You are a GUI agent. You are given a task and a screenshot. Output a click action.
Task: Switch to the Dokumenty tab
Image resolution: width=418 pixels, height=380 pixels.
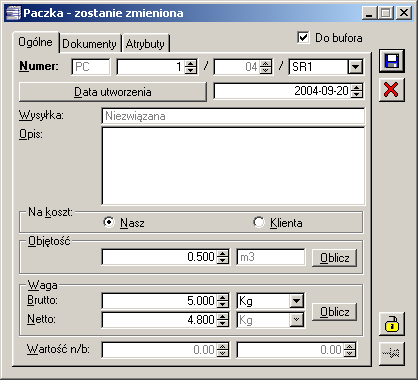coord(89,44)
